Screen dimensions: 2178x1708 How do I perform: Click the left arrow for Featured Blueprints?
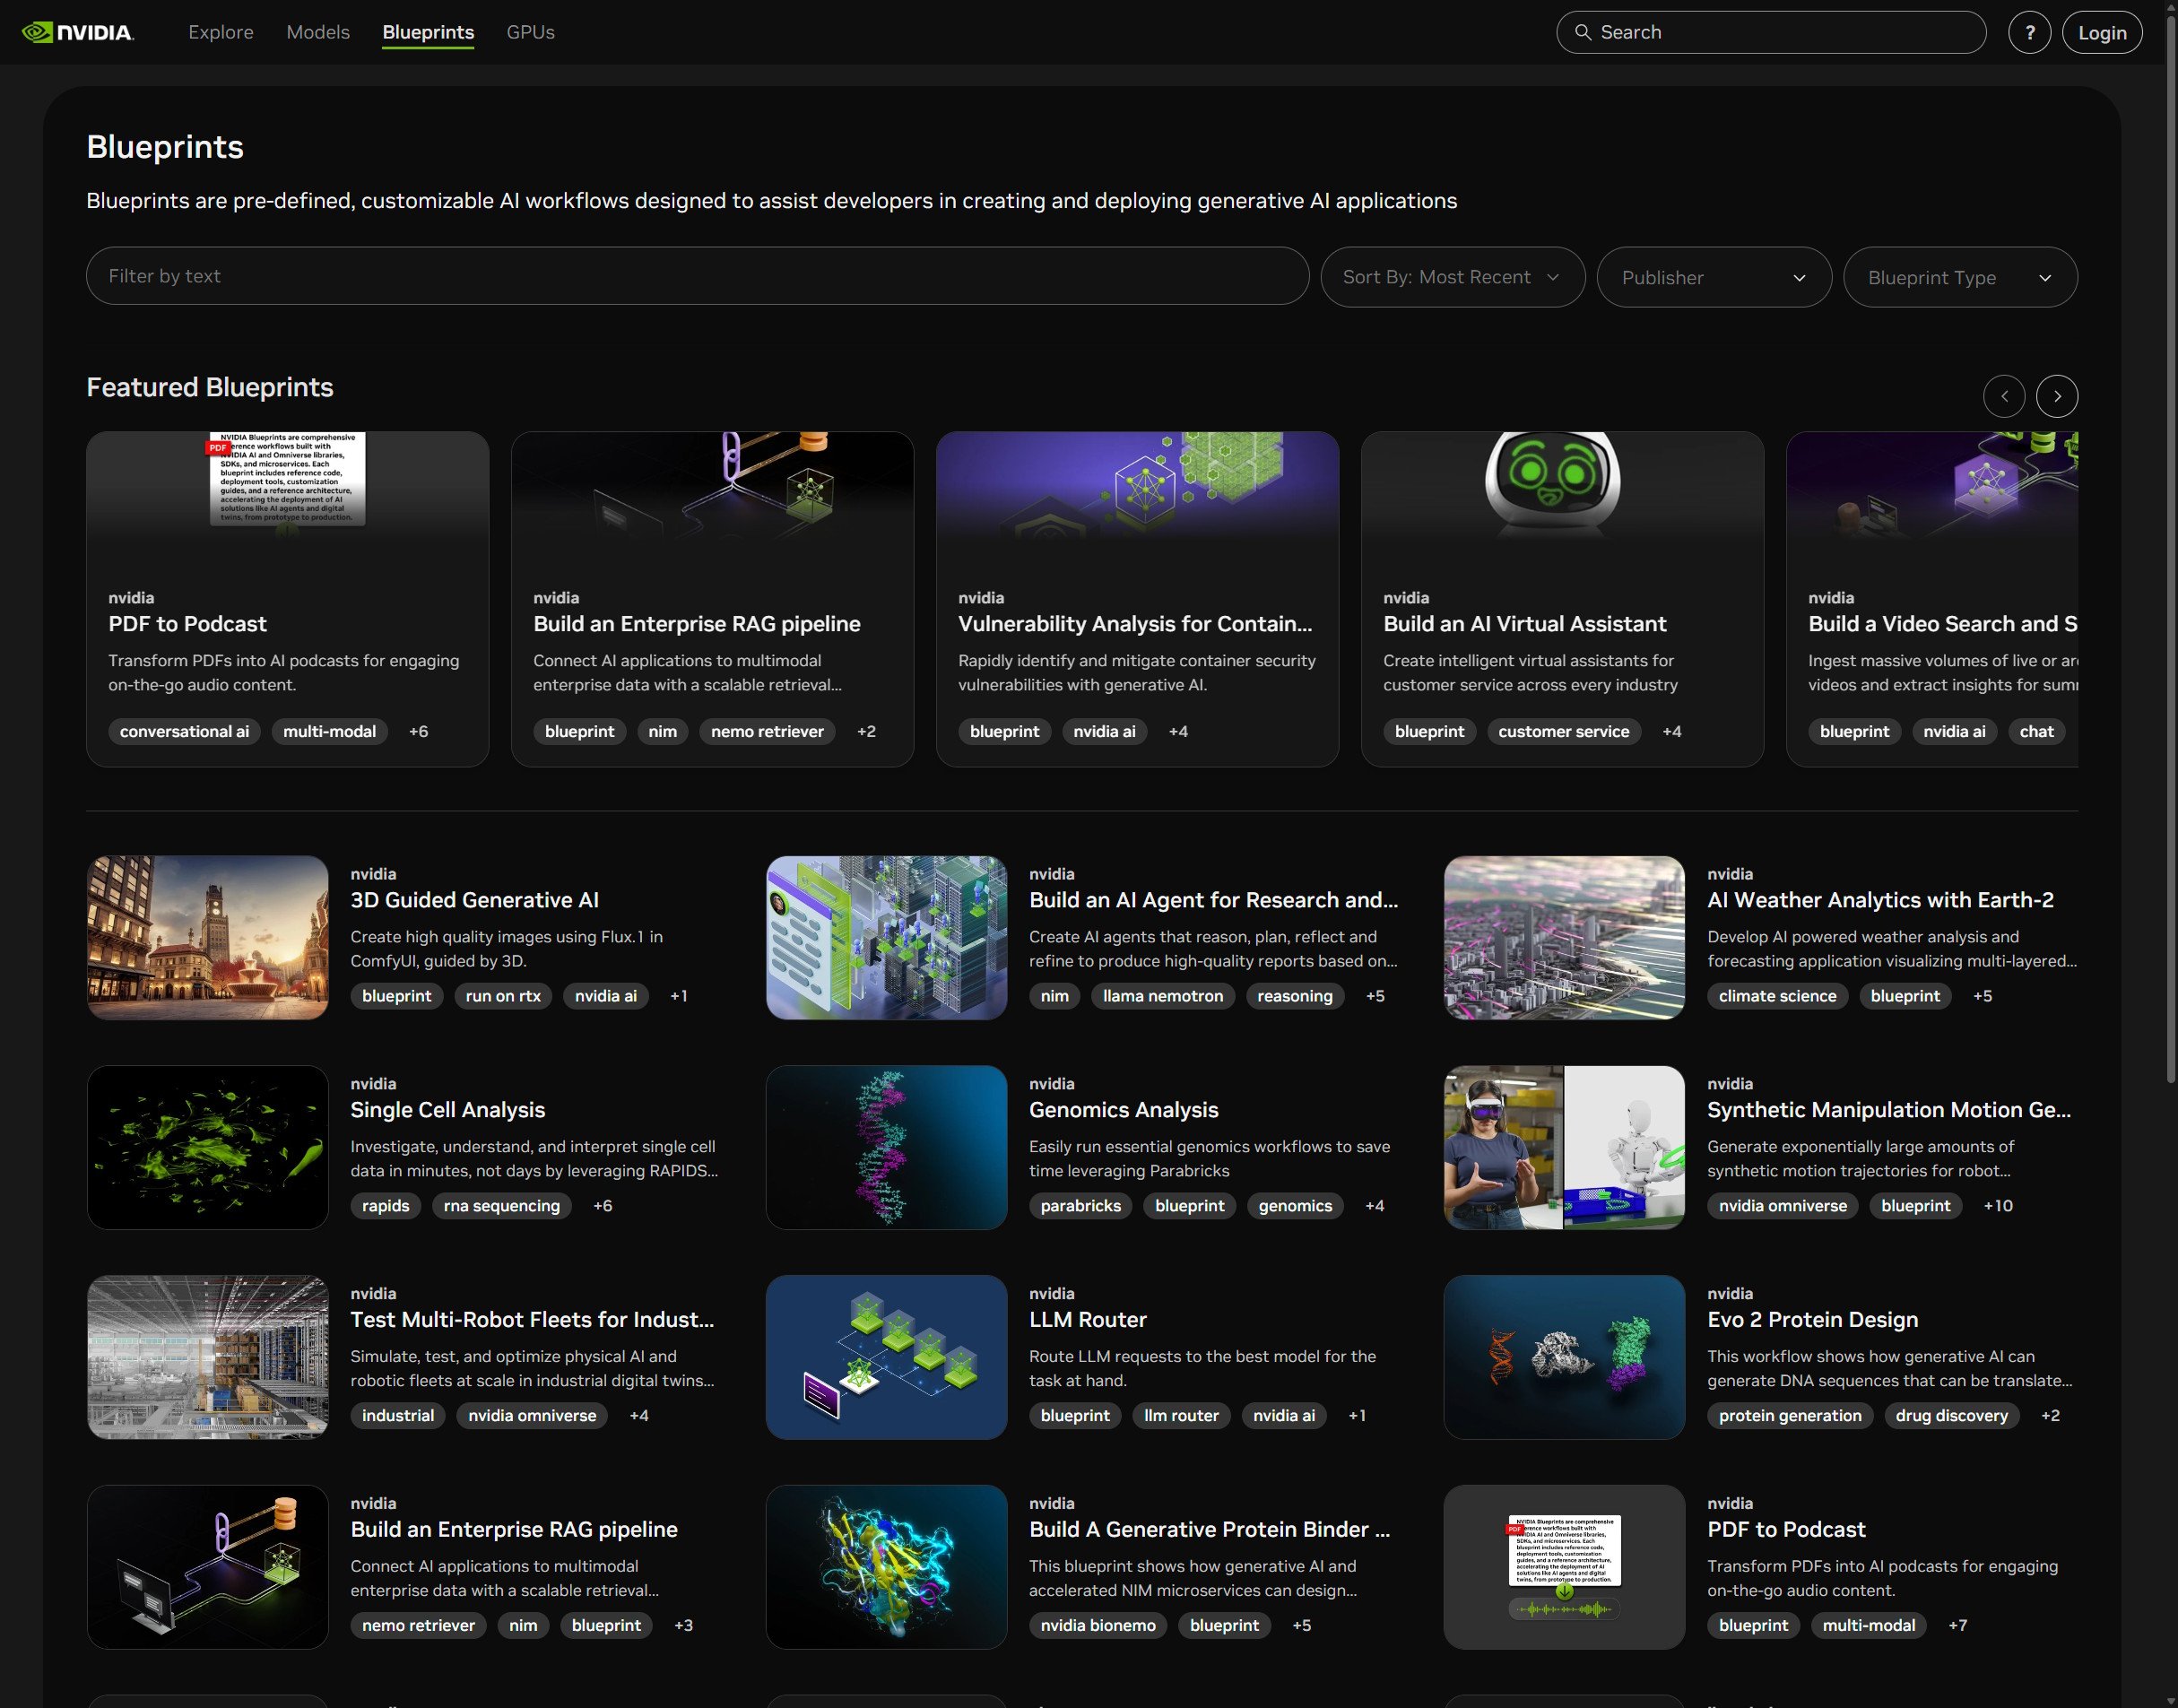(2004, 396)
